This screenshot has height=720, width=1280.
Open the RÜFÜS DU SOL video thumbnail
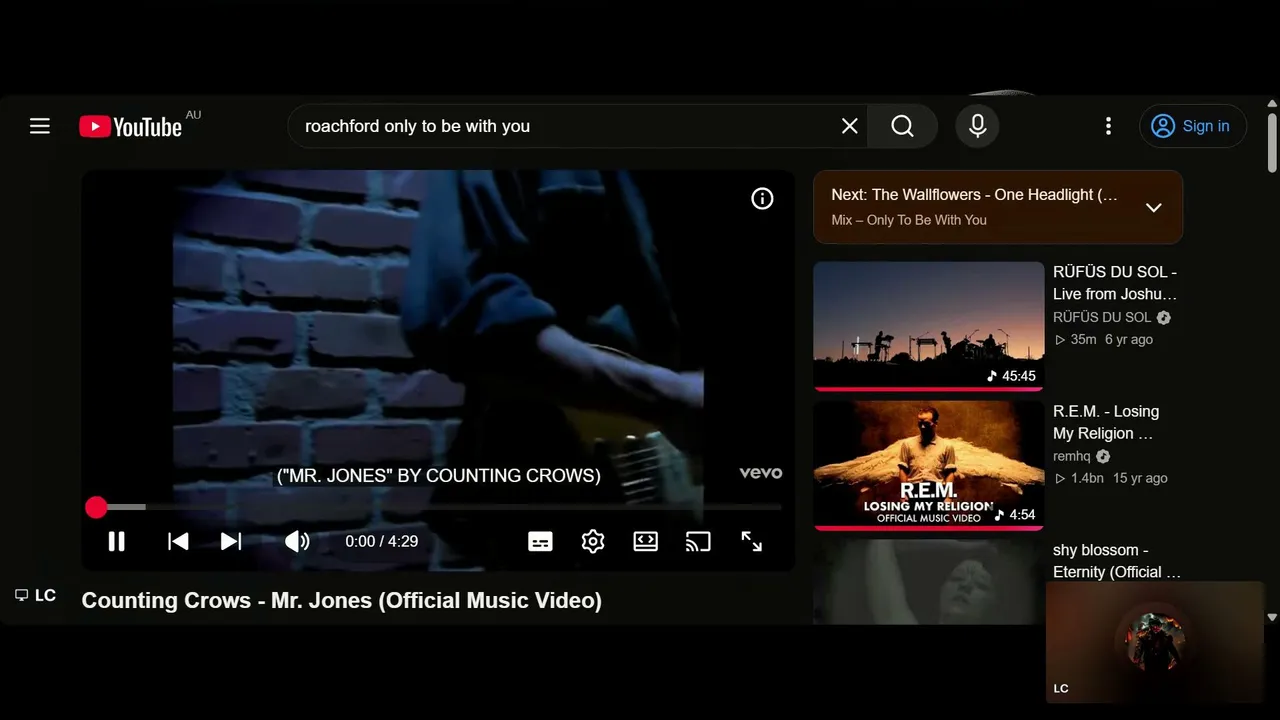click(929, 326)
